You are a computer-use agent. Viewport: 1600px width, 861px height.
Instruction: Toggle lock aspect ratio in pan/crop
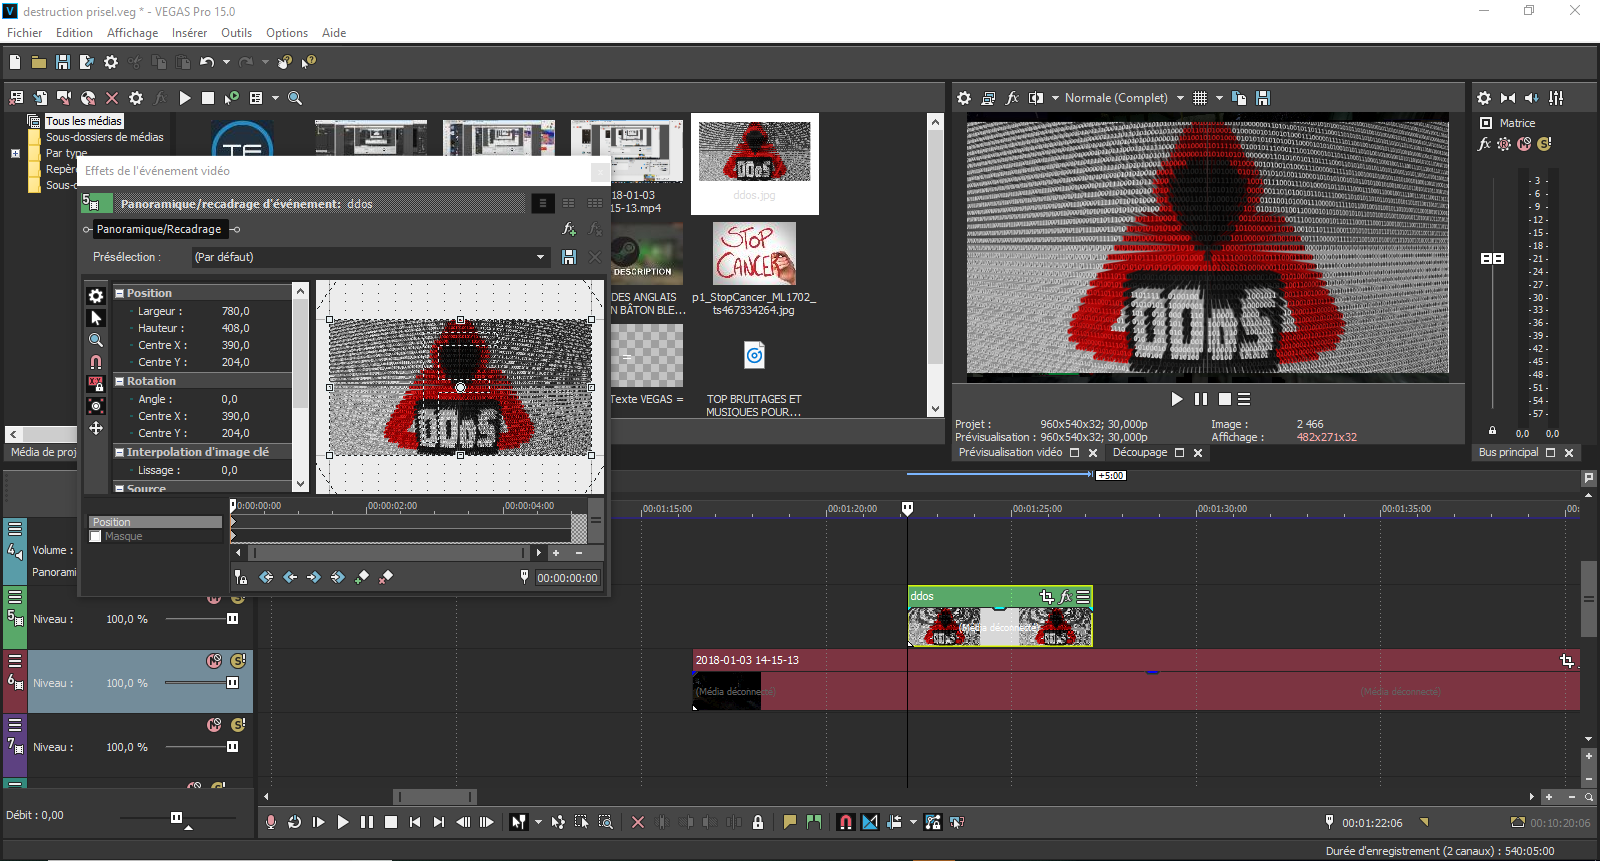click(96, 384)
